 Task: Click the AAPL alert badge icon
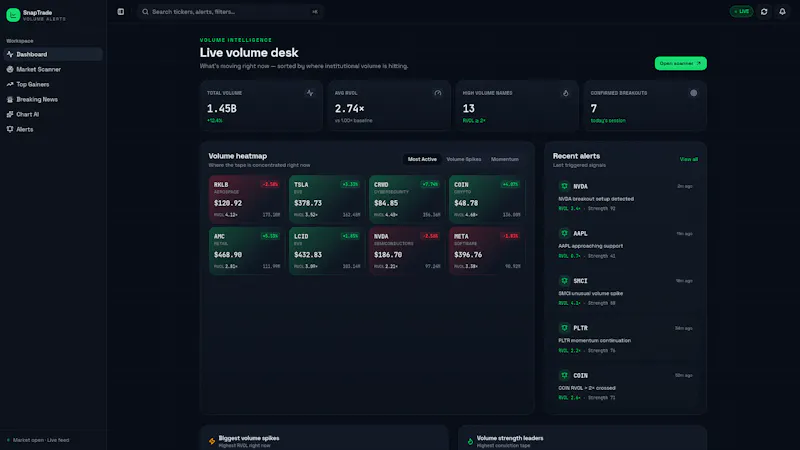point(564,233)
